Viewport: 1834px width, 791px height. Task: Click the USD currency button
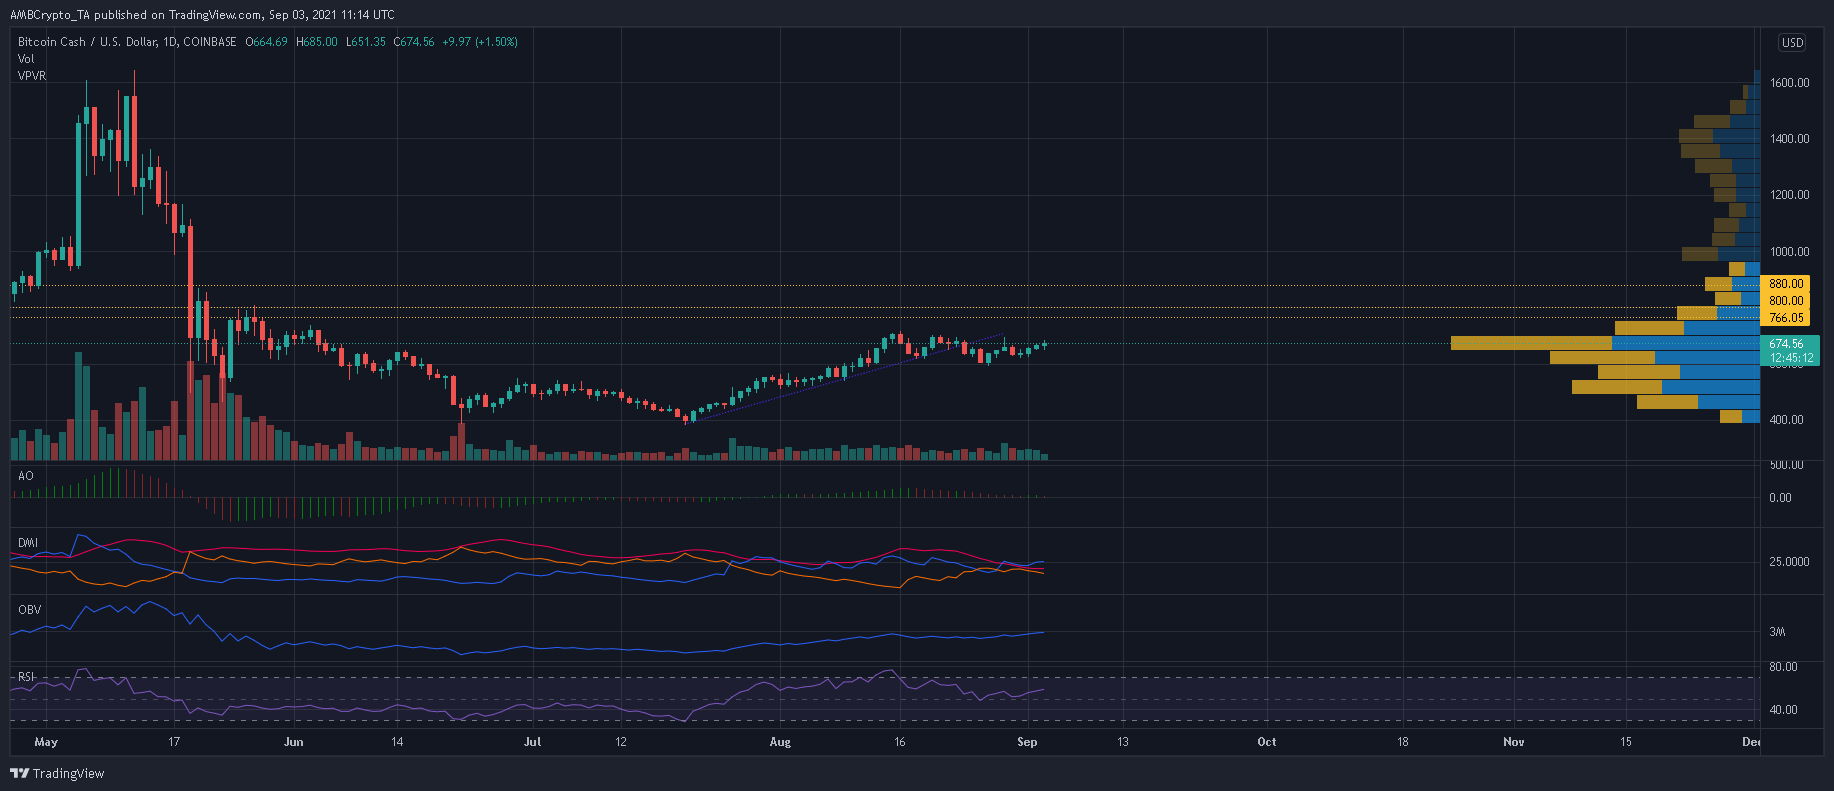click(1792, 42)
